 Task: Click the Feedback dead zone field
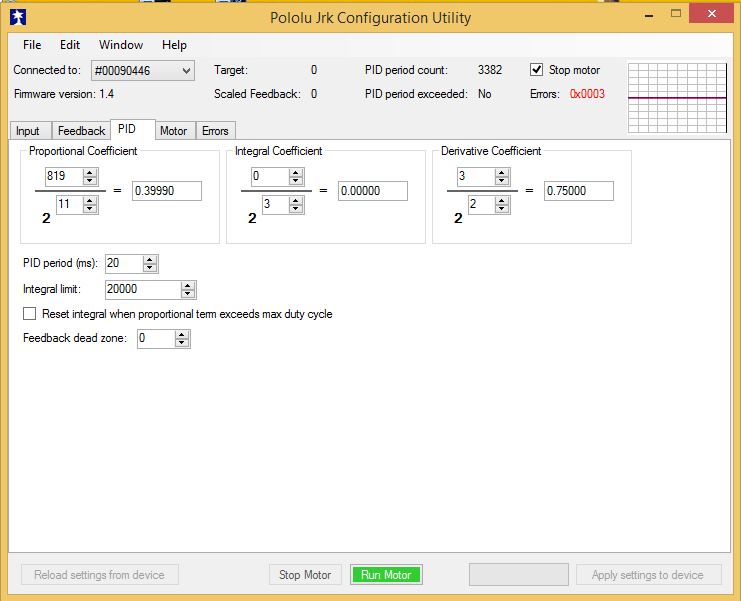(156, 338)
